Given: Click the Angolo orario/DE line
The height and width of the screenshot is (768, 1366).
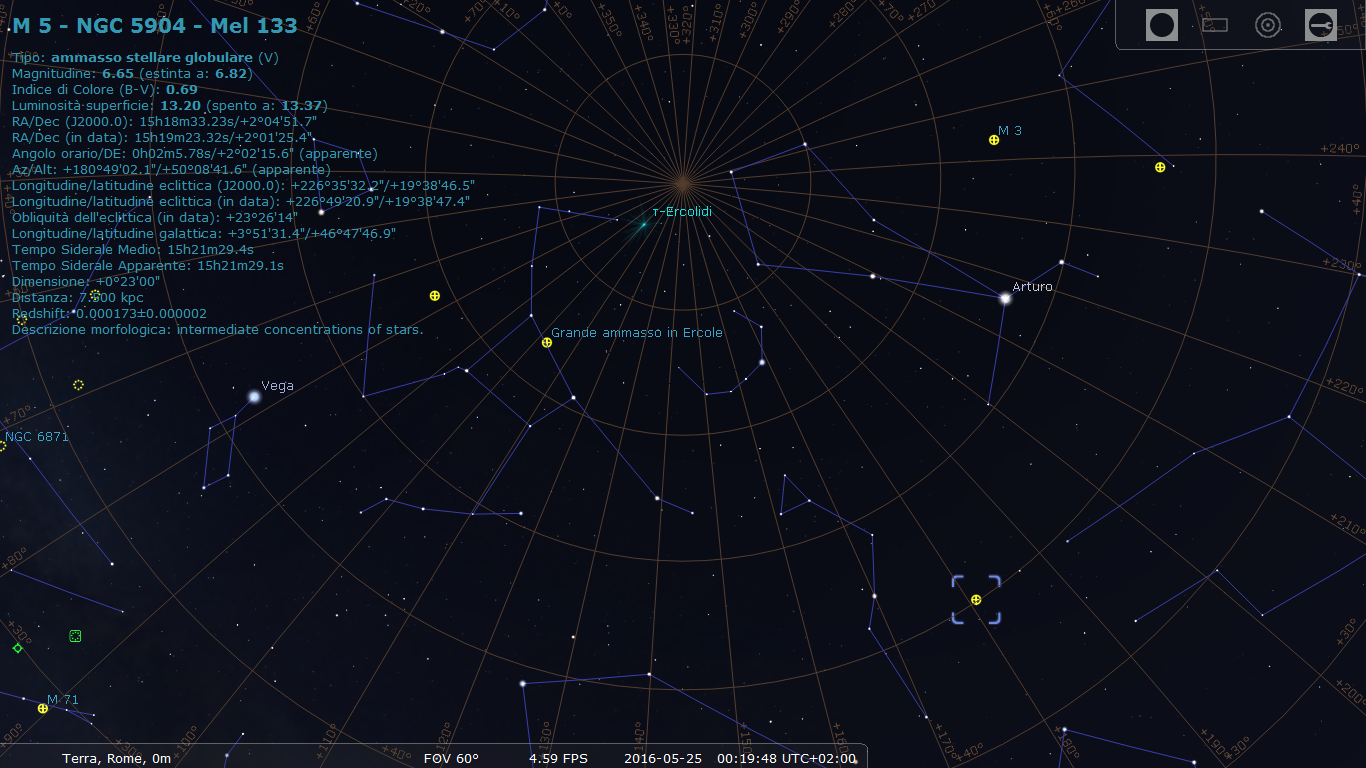Looking at the screenshot, I should point(195,154).
